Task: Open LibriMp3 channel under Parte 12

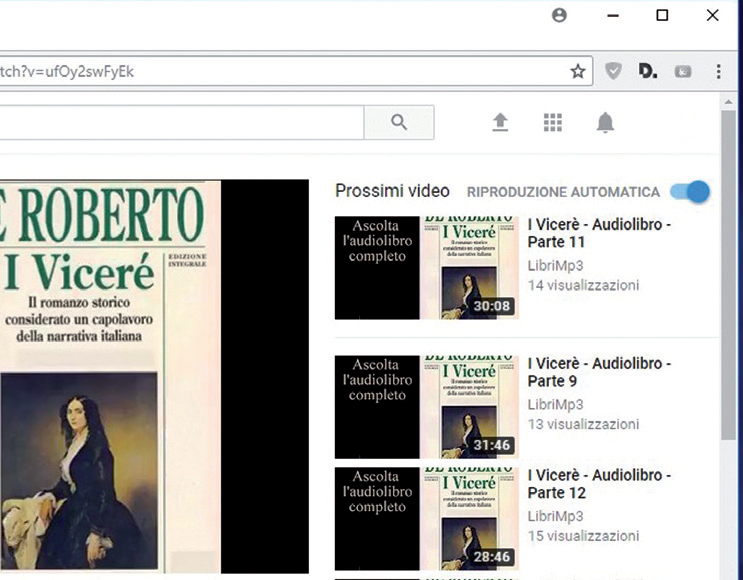Action: tap(555, 517)
